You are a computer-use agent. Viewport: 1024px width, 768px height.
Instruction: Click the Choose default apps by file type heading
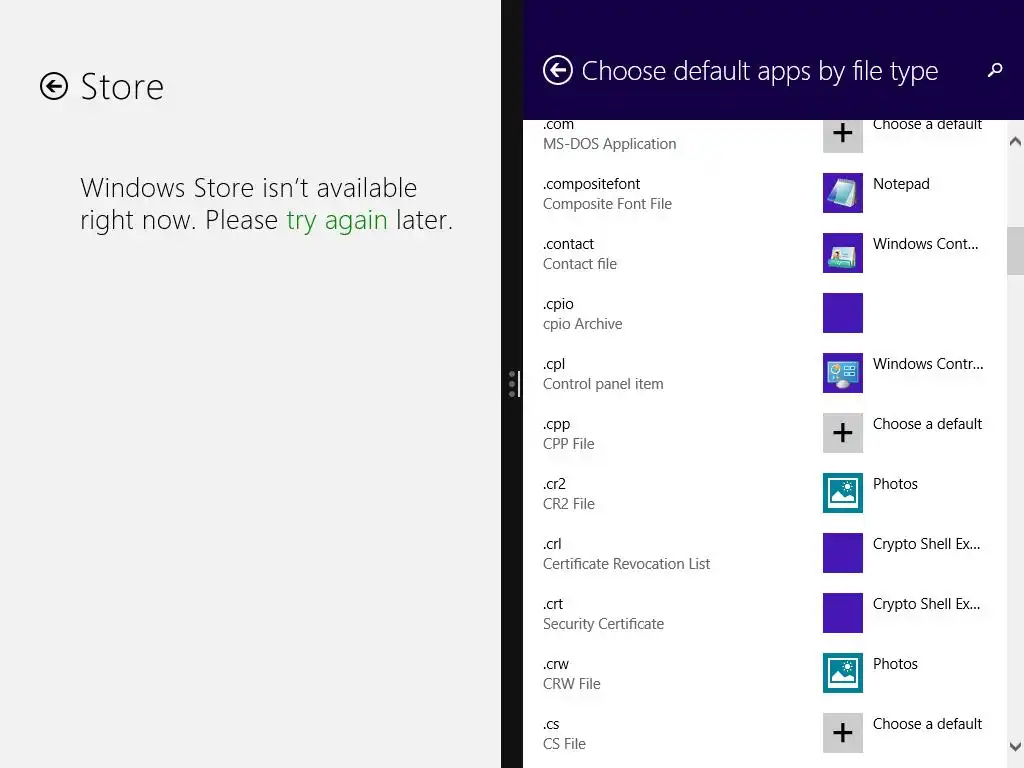(x=760, y=71)
